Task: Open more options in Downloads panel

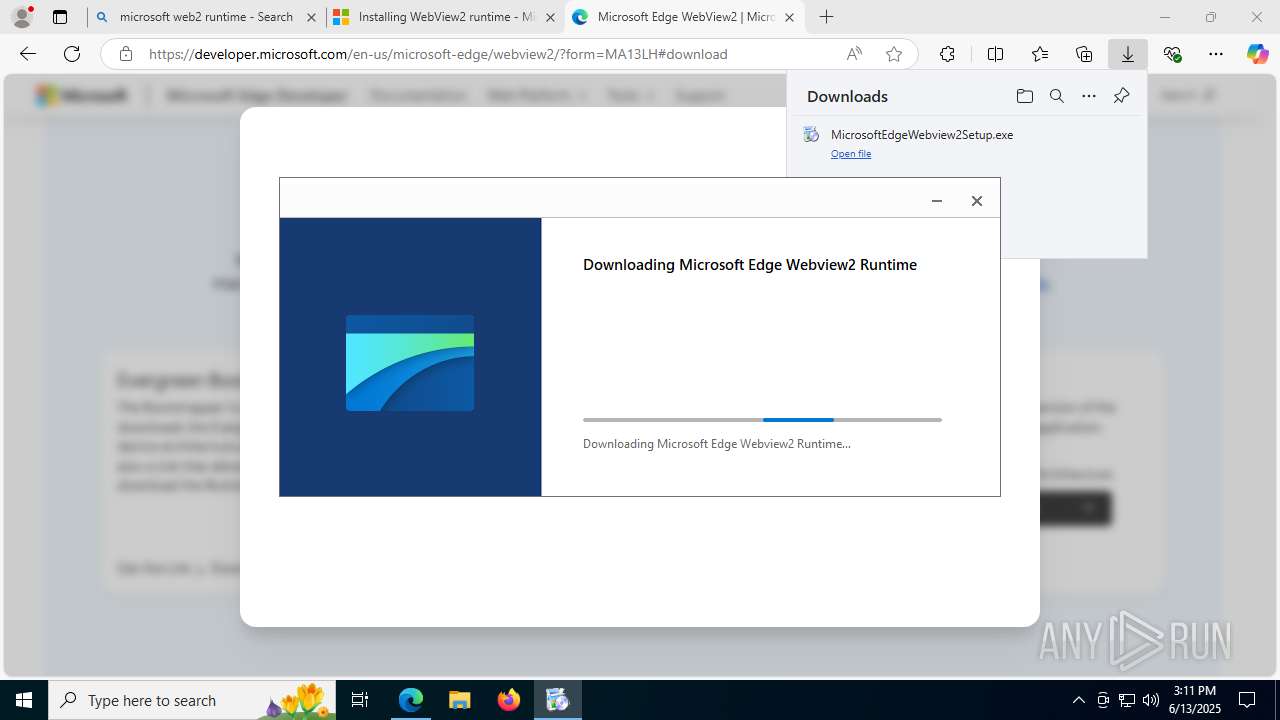Action: tap(1089, 96)
